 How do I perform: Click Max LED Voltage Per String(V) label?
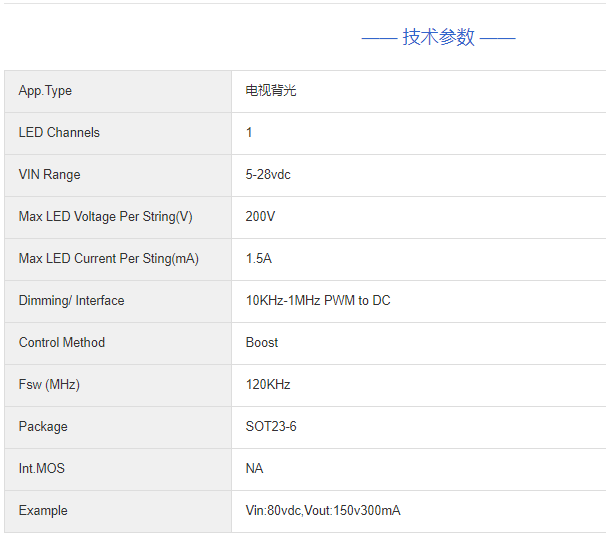105,217
